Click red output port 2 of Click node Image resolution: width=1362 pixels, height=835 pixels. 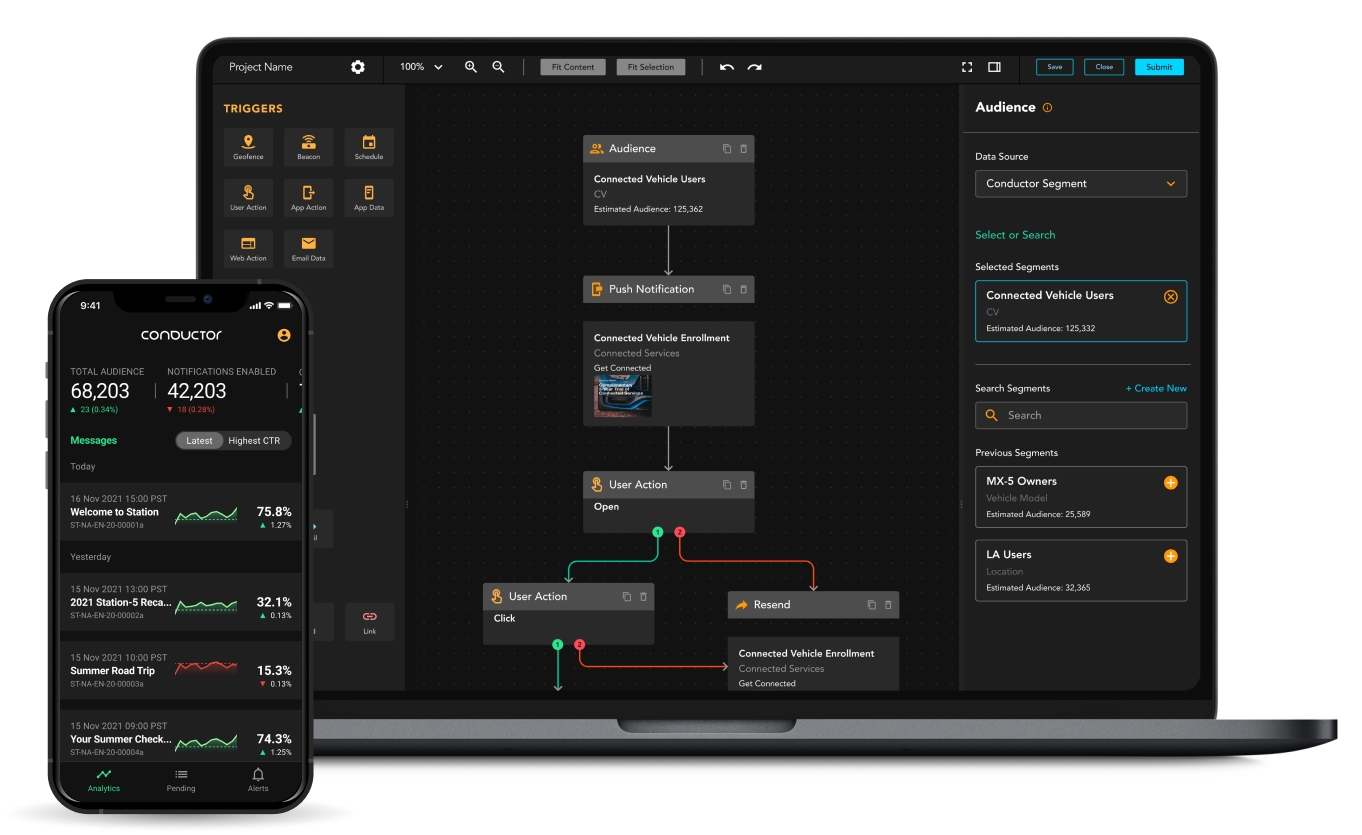580,644
